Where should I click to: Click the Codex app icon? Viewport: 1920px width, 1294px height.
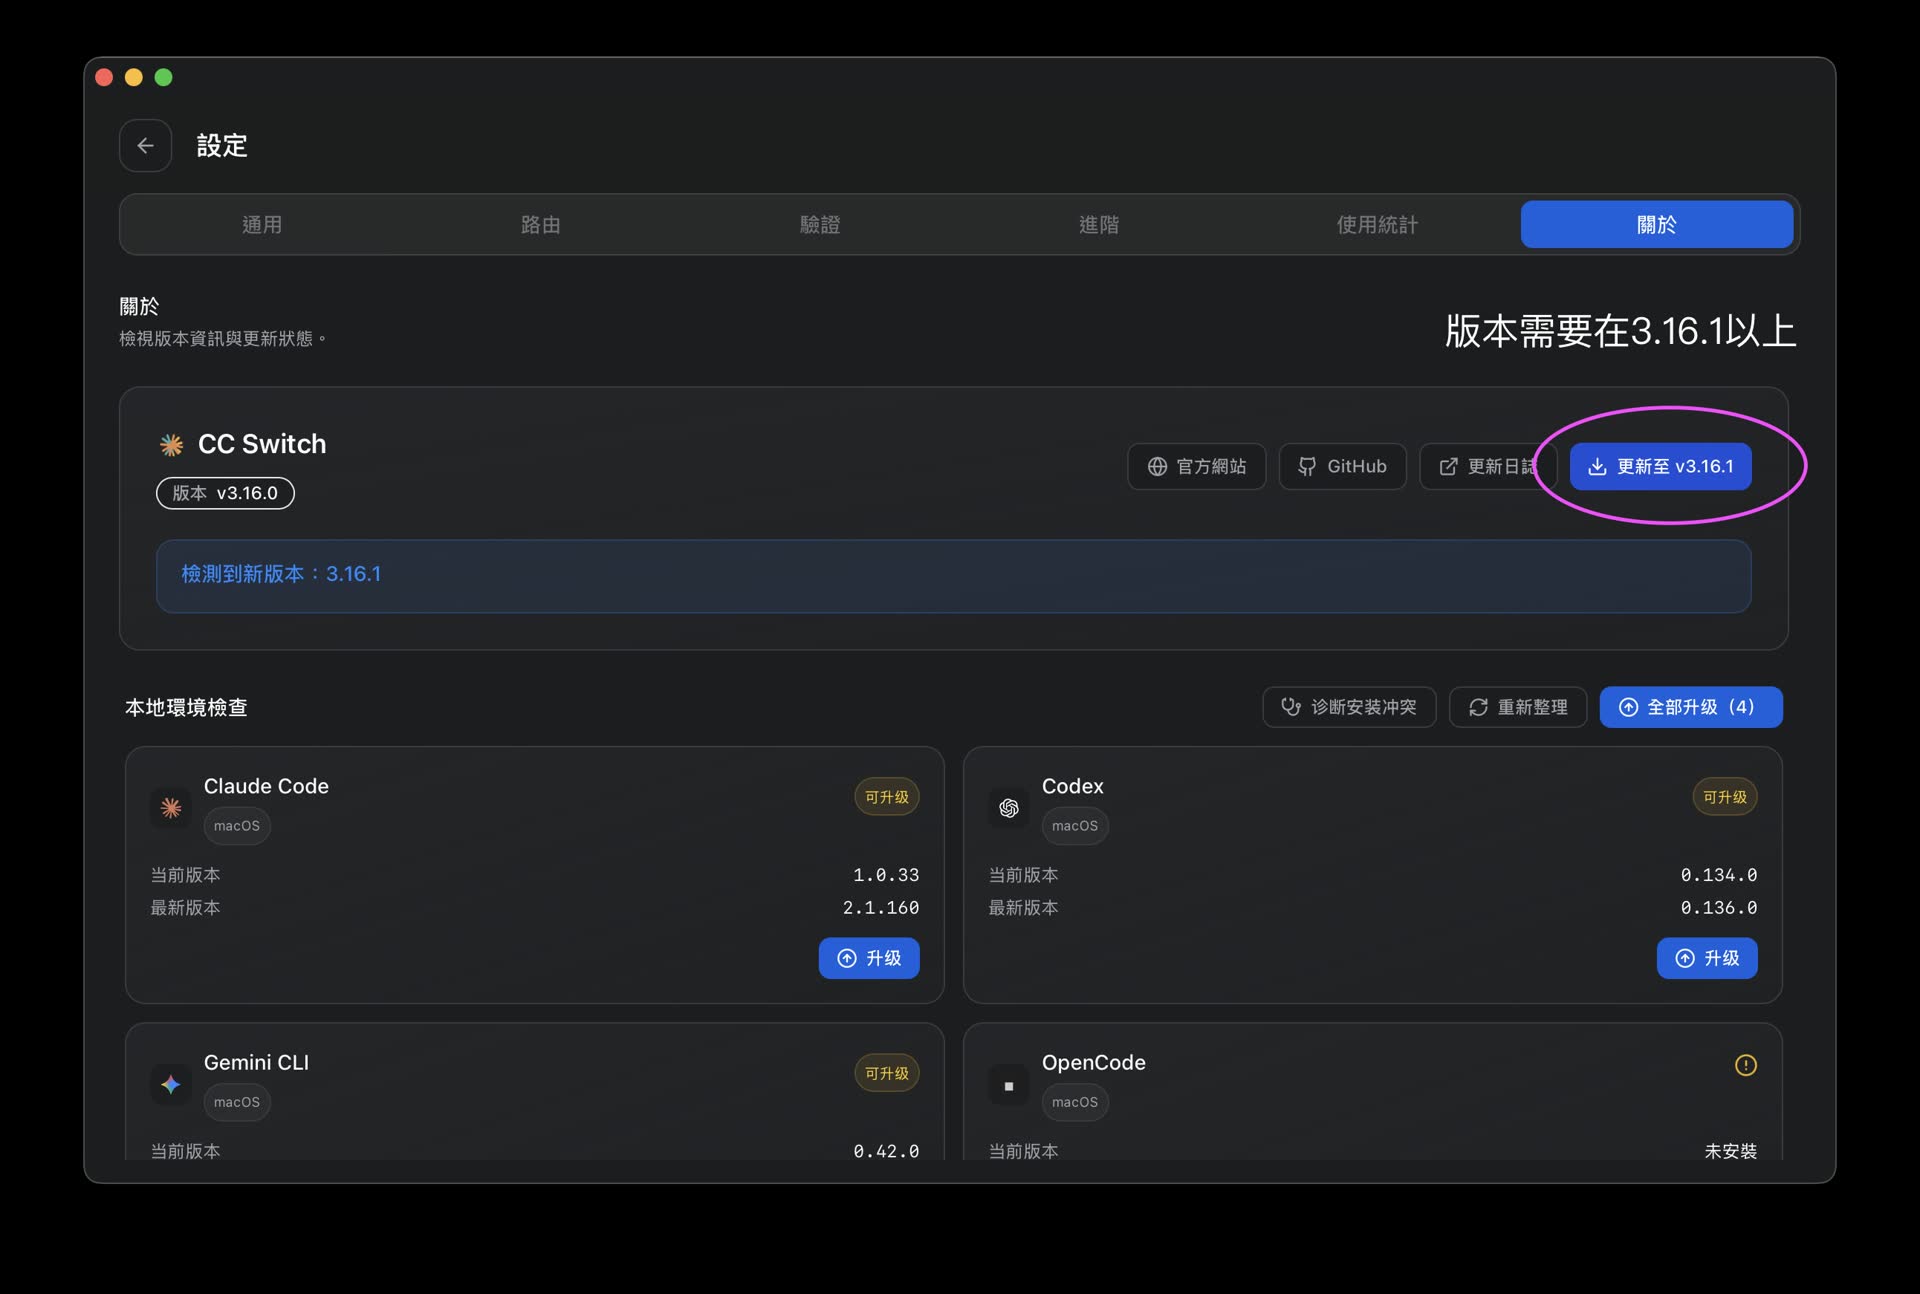(x=1009, y=807)
